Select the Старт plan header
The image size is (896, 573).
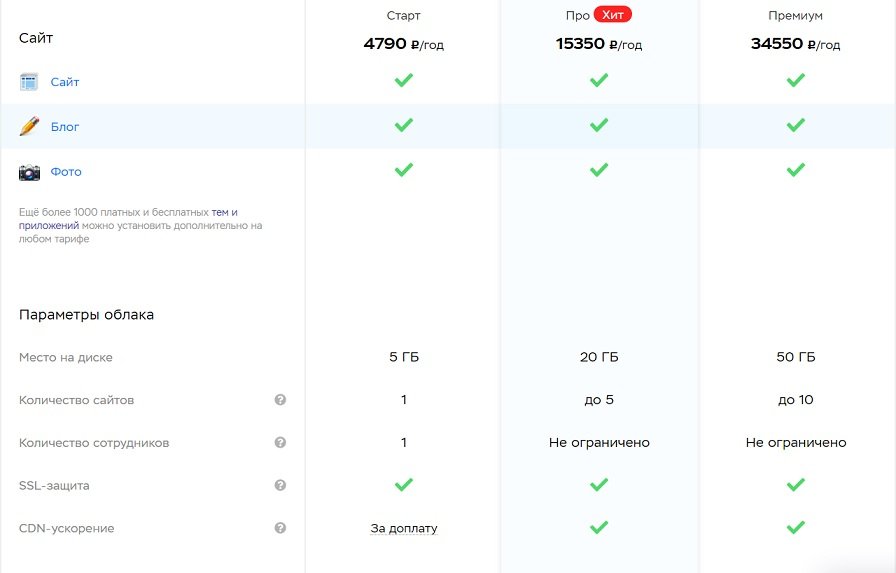[x=403, y=15]
